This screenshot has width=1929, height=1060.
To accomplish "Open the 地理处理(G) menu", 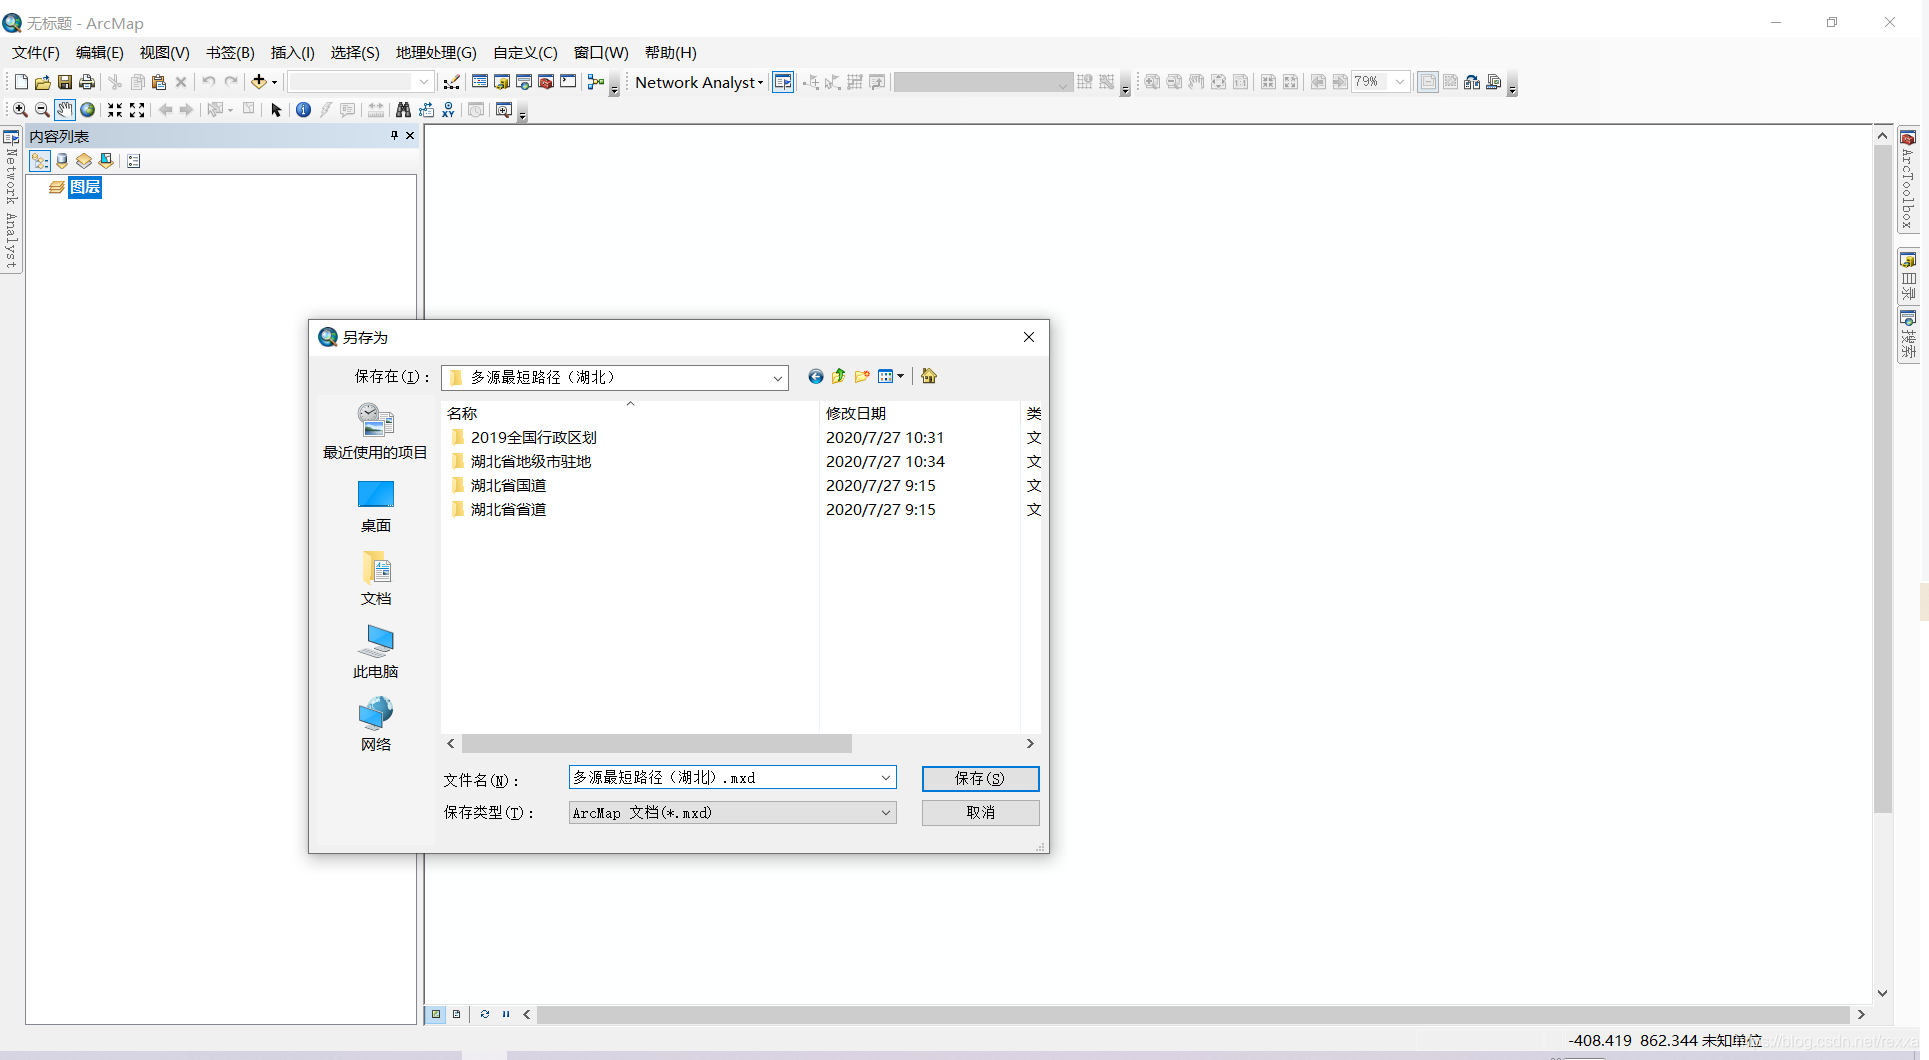I will pos(436,53).
